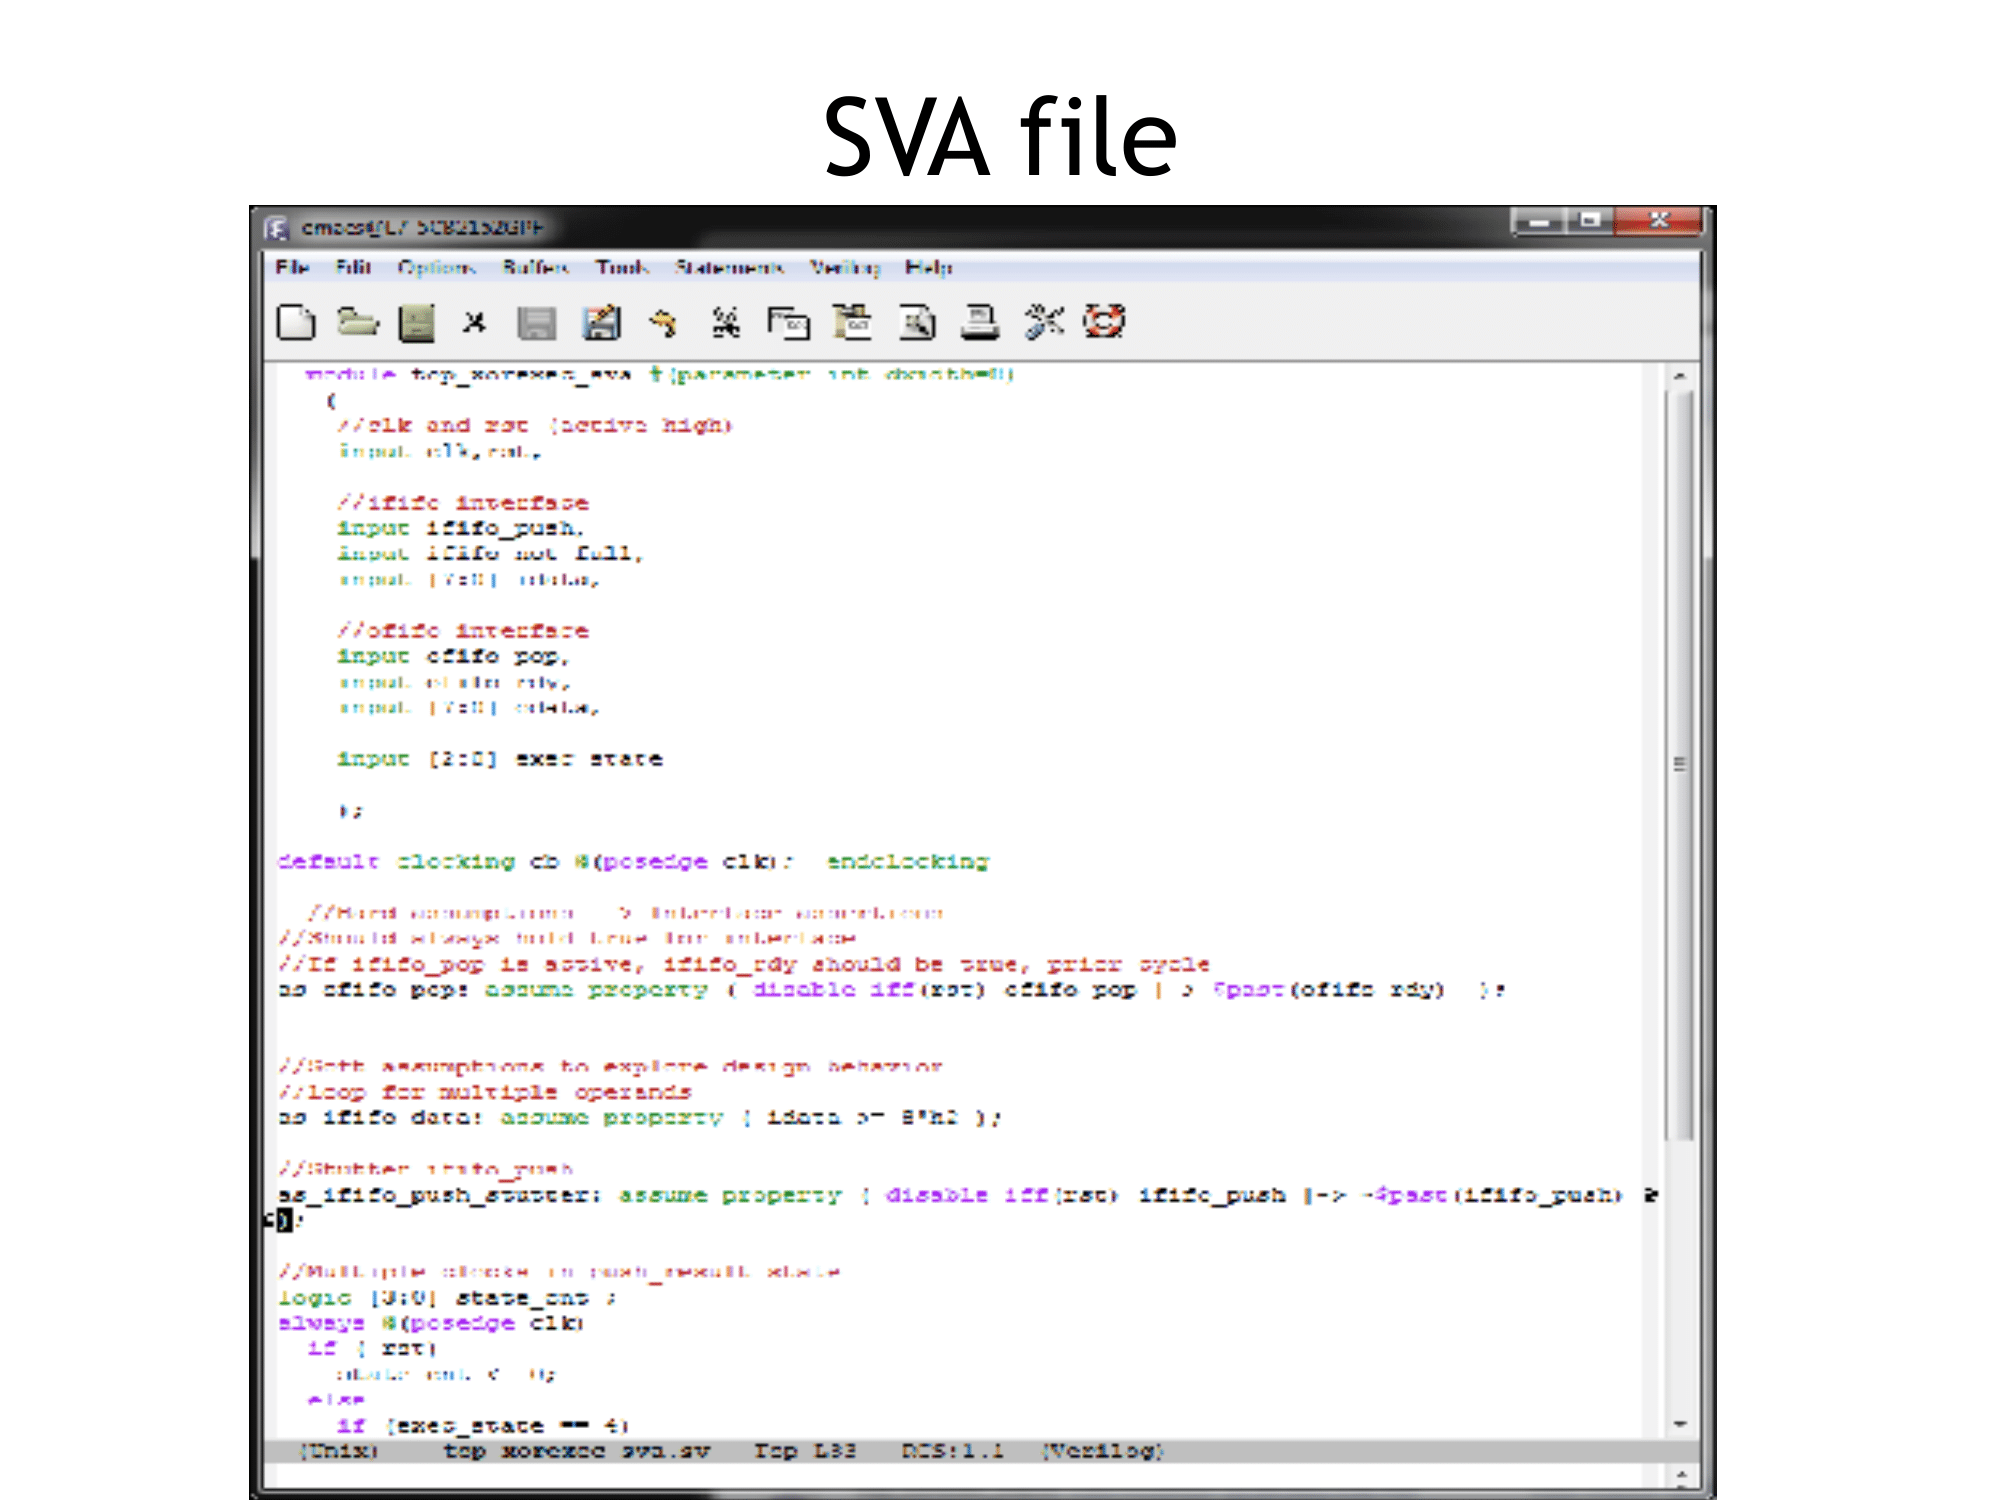Open the Statements menu
This screenshot has height=1500, width=2000.
click(x=729, y=267)
